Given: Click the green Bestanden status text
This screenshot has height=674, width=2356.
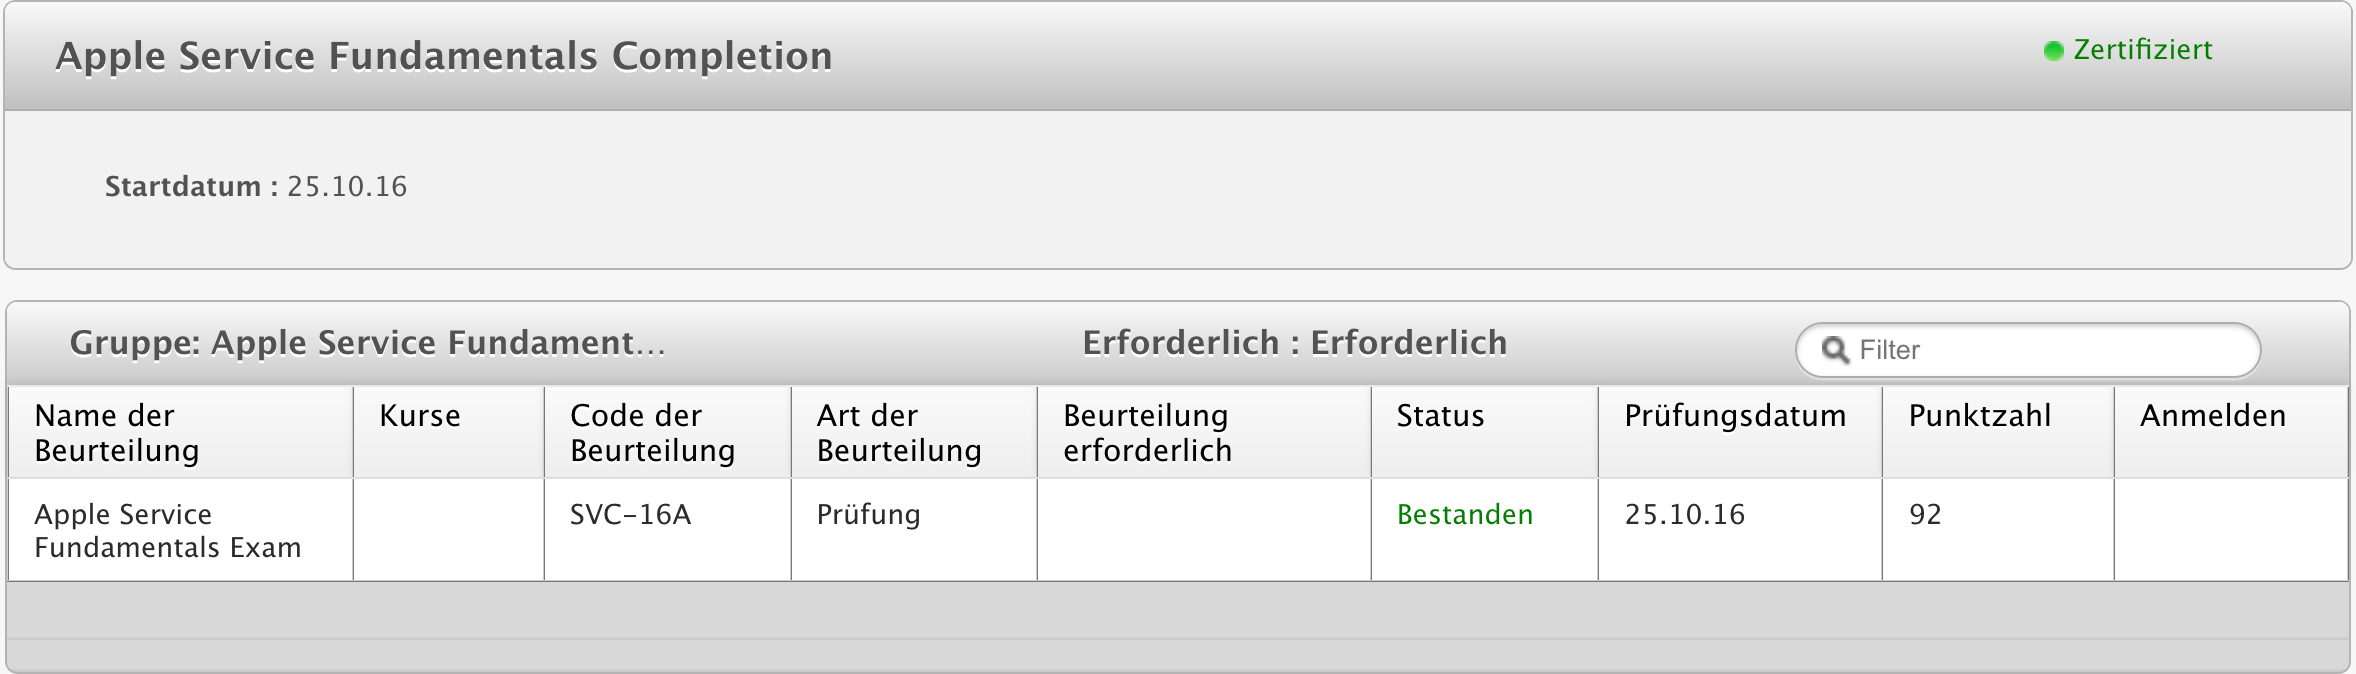Looking at the screenshot, I should [1464, 515].
